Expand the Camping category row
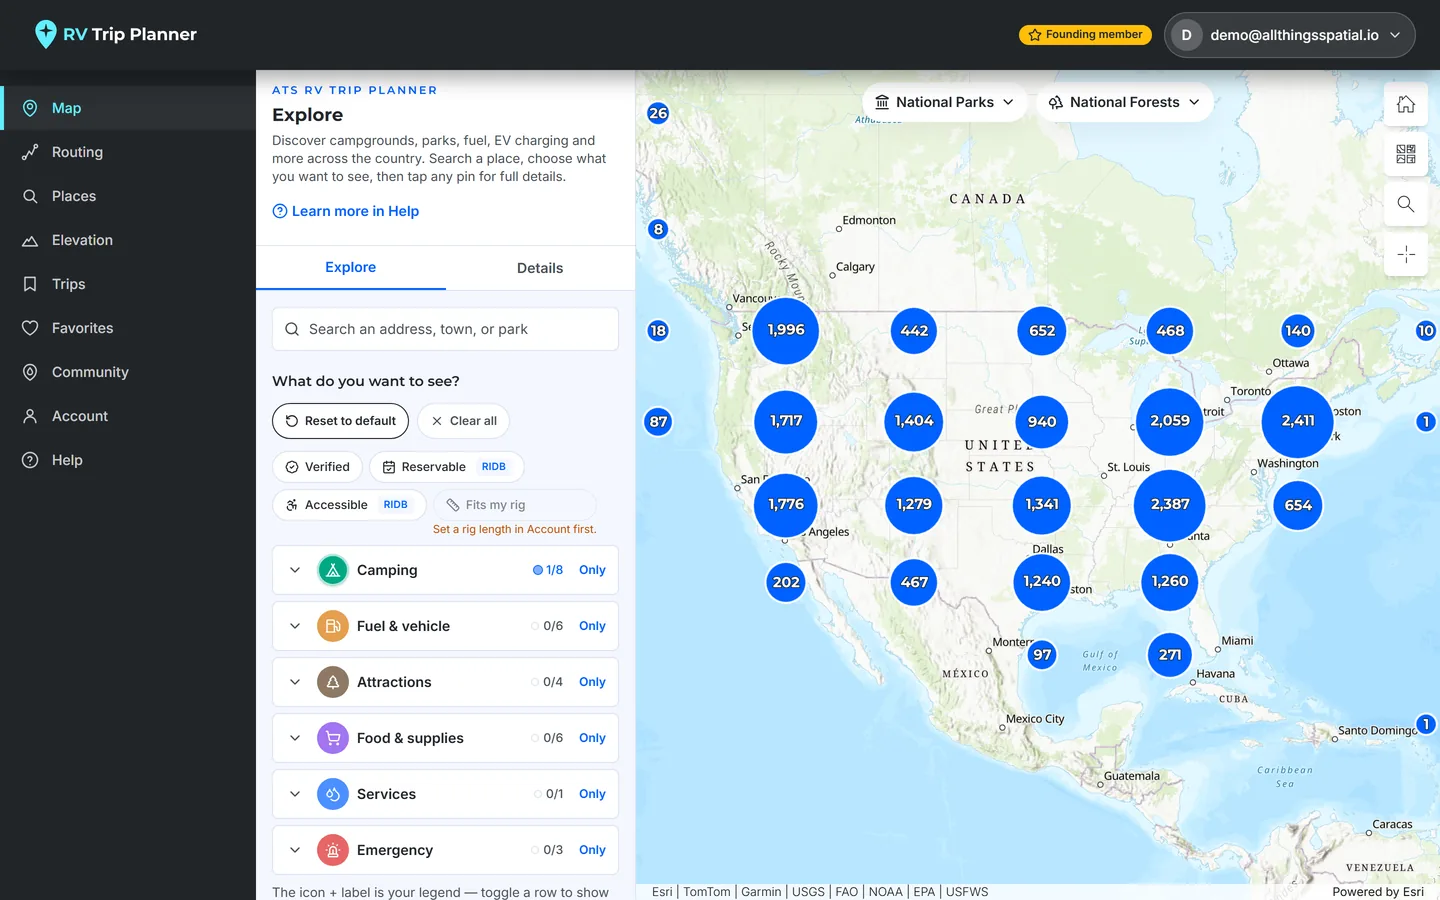 (x=295, y=570)
